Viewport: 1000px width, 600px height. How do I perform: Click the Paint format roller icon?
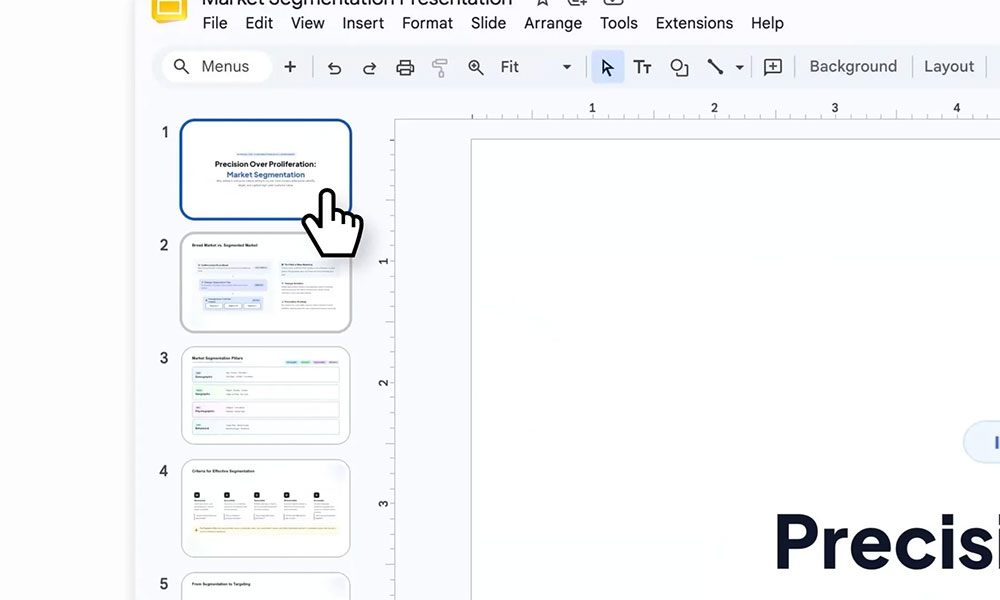click(x=440, y=67)
